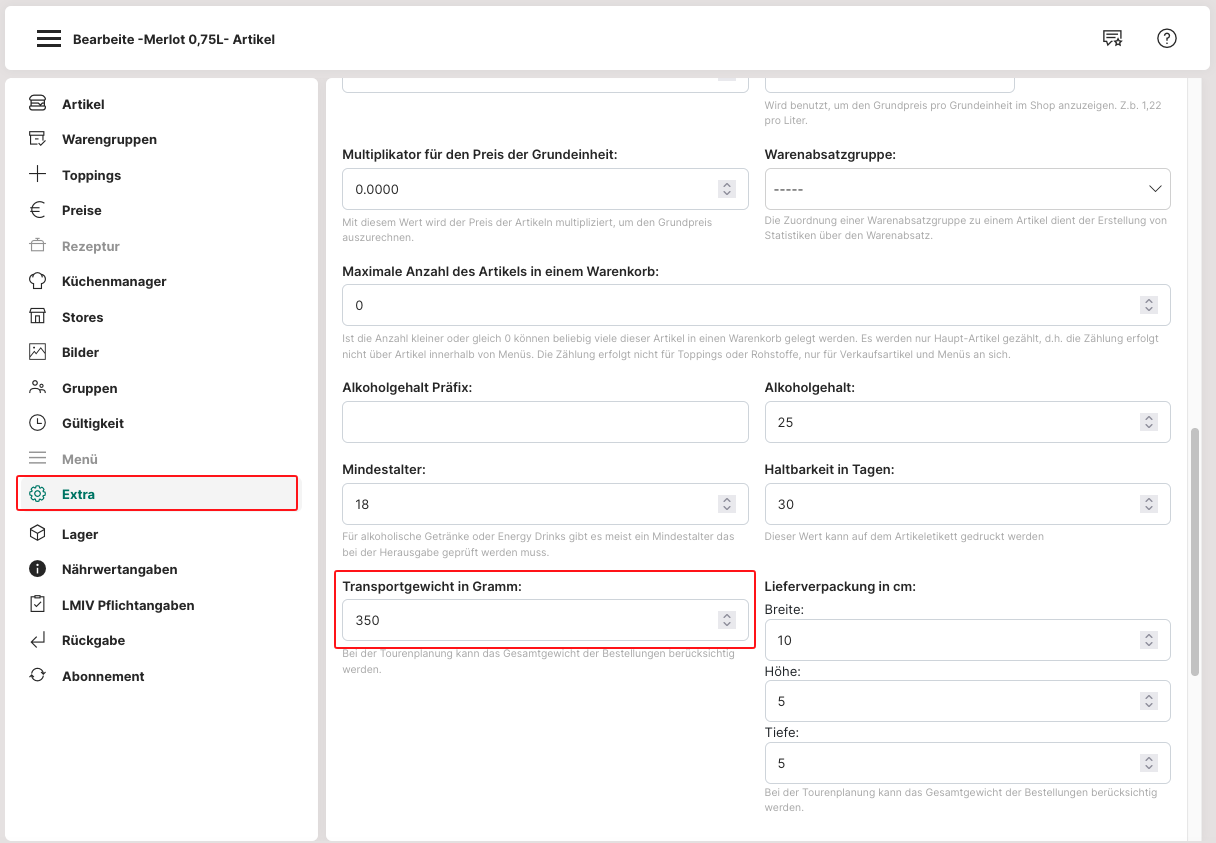Open the help question mark icon

[1166, 38]
